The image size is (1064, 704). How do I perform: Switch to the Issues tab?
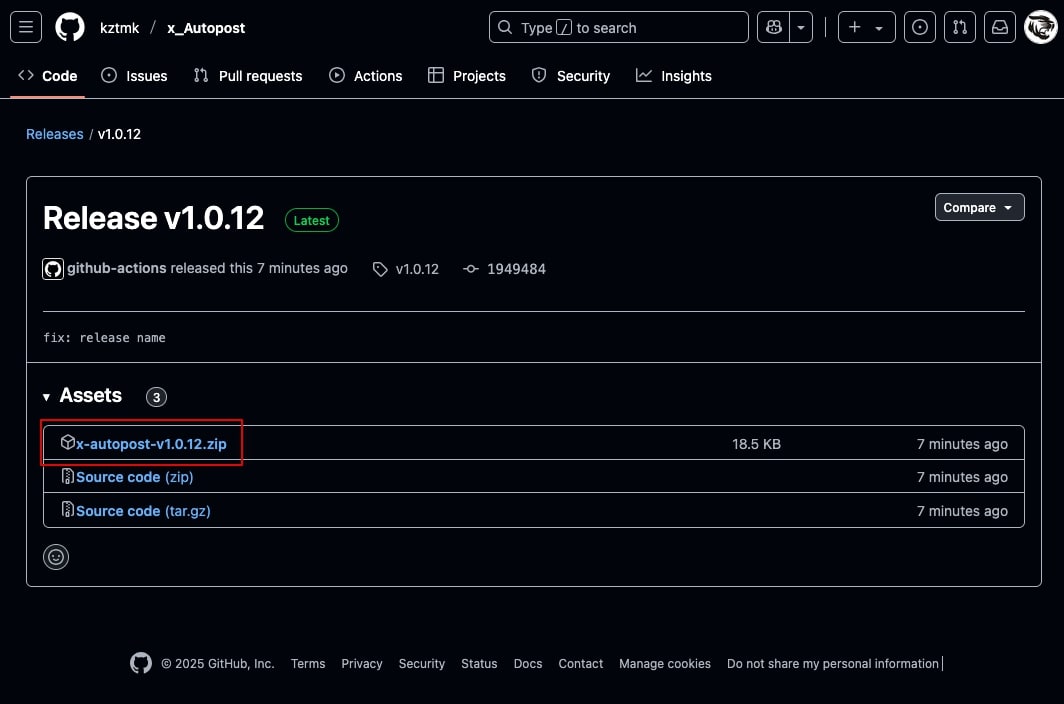coord(134,76)
